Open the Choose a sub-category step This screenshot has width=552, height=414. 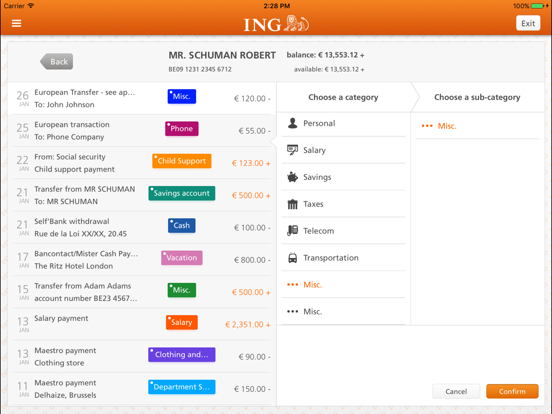(x=477, y=97)
